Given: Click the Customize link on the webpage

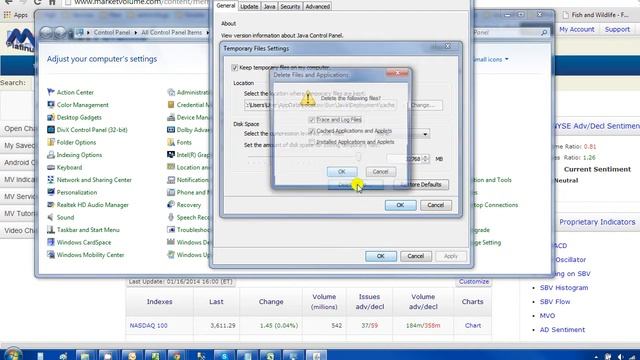Looking at the screenshot, I should click(x=473, y=281).
